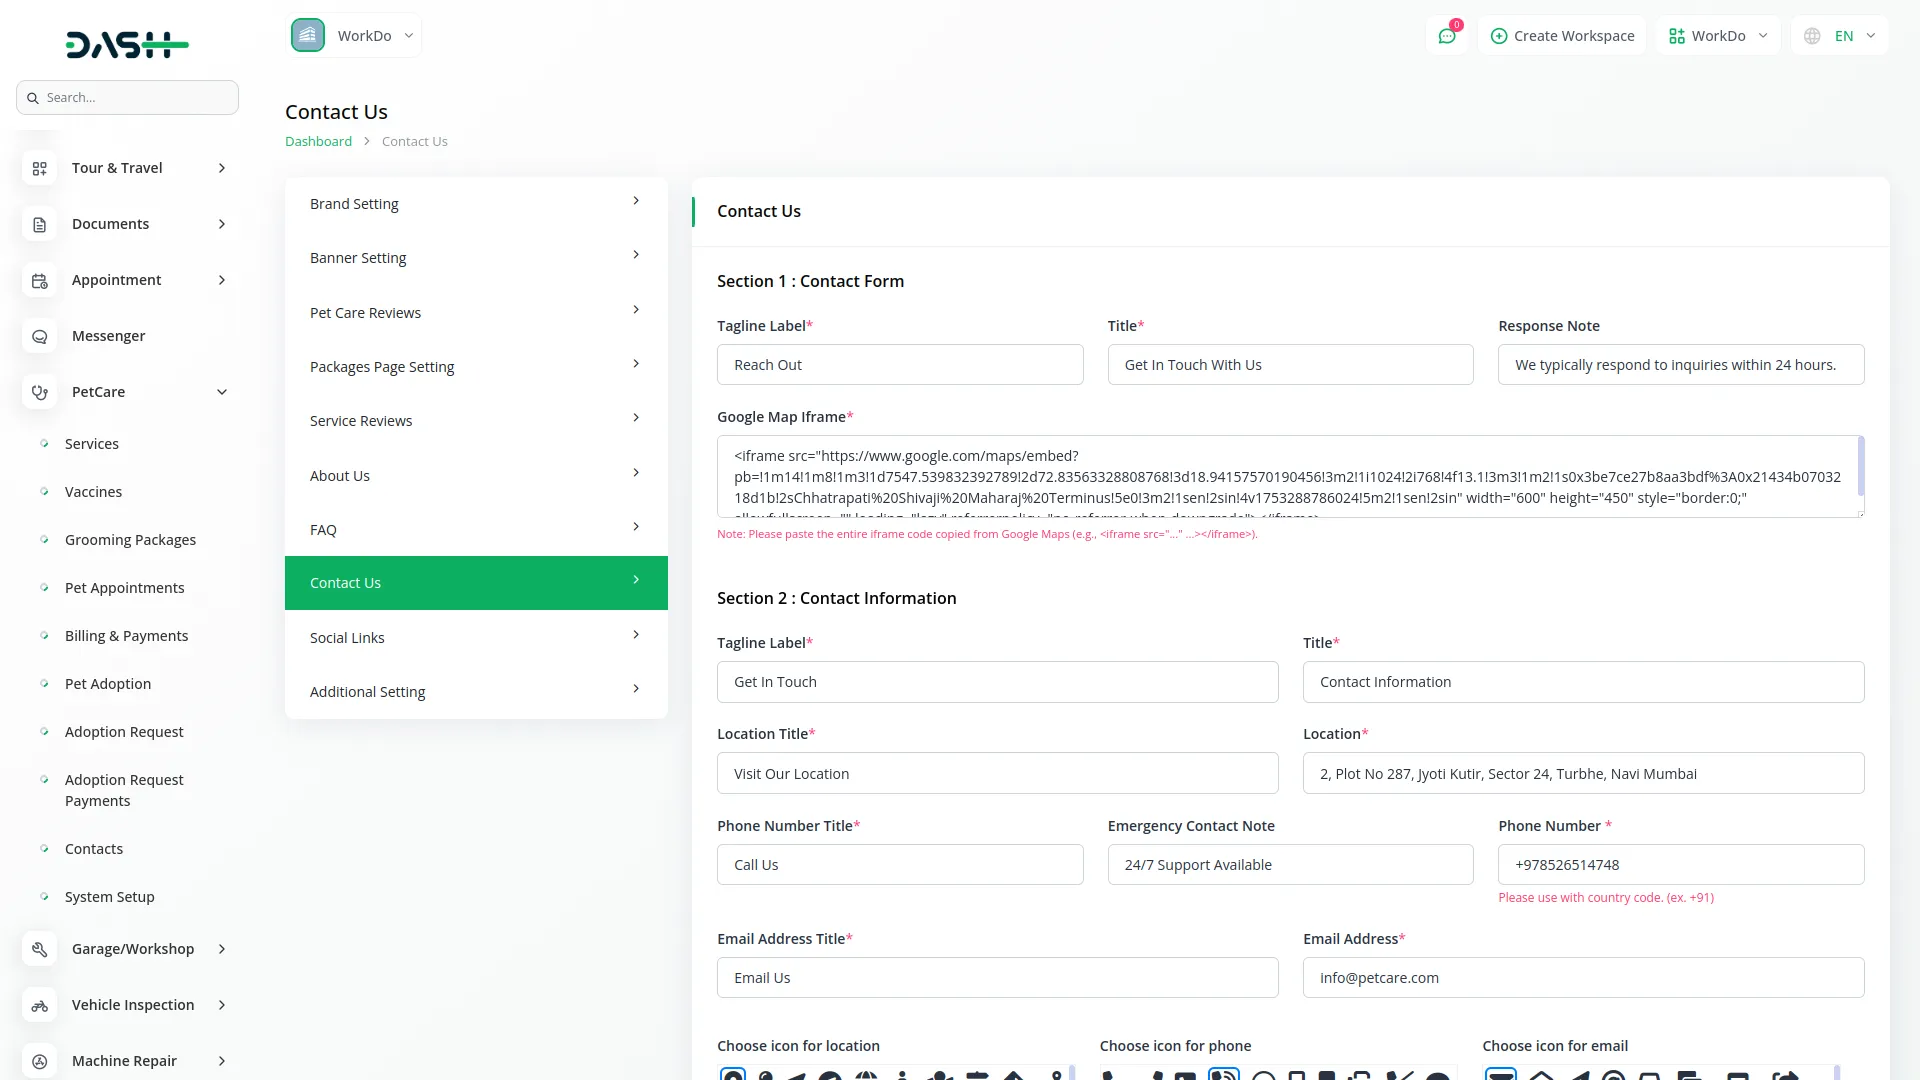The width and height of the screenshot is (1920, 1080).
Task: Click the Garage/Workshop wrench icon
Action: [40, 950]
